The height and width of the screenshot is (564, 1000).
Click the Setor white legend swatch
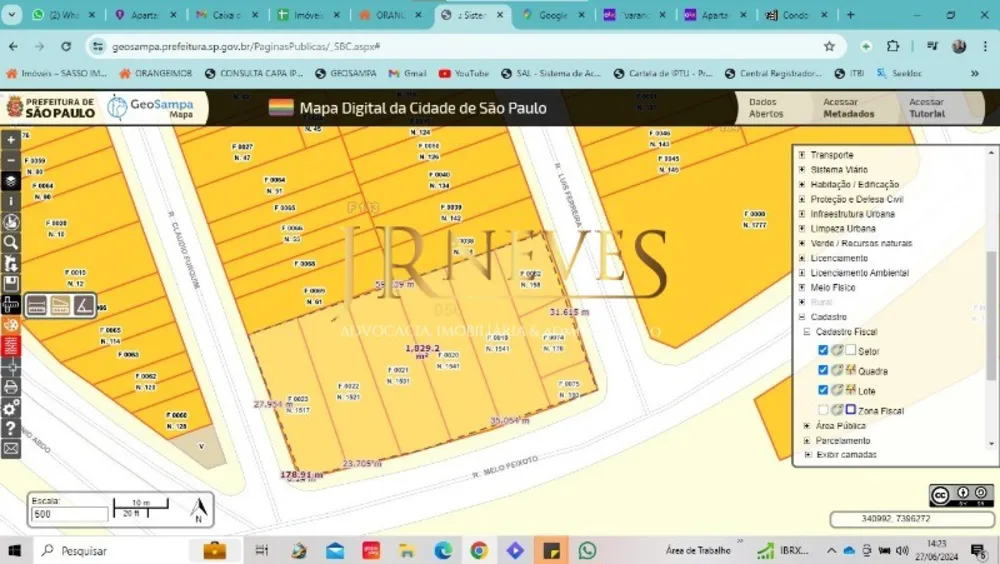tap(851, 350)
